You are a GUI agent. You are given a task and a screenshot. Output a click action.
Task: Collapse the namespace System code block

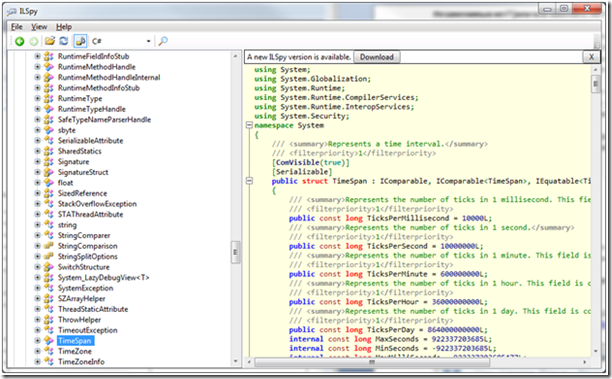(x=249, y=125)
